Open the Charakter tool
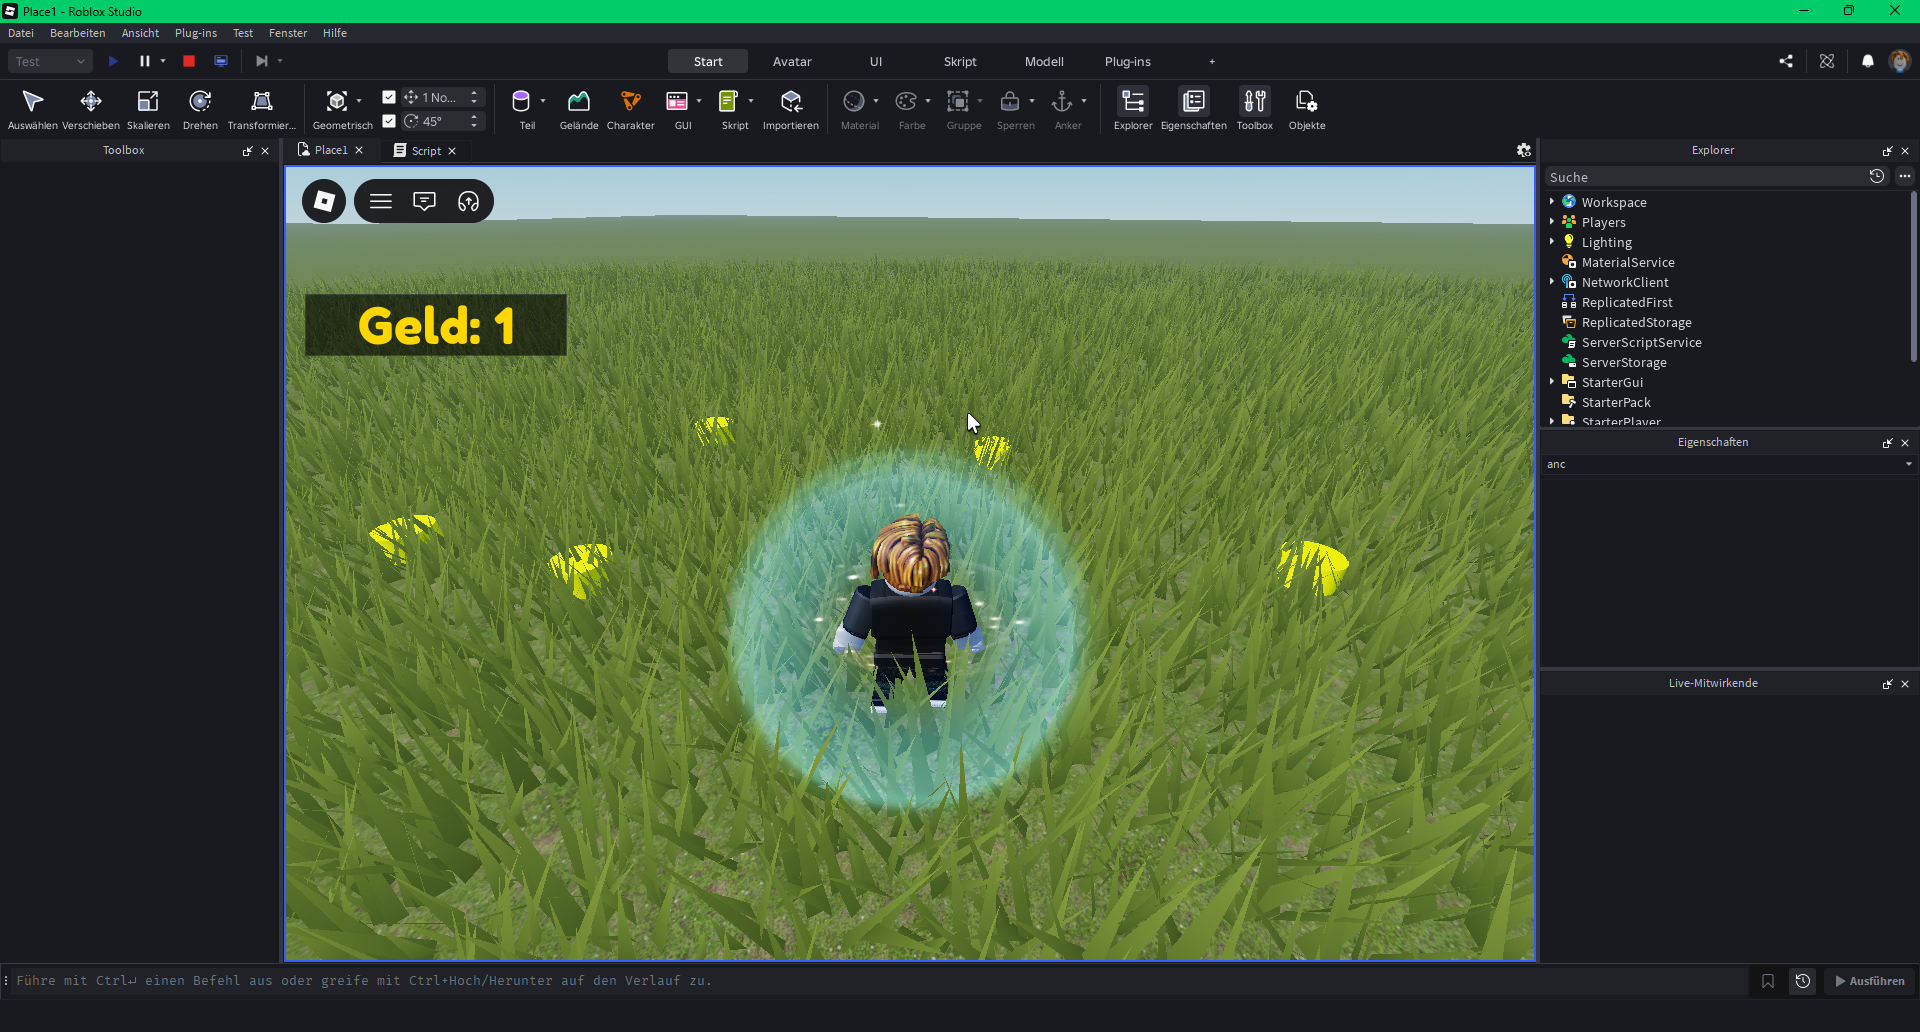The image size is (1920, 1032). [x=630, y=109]
